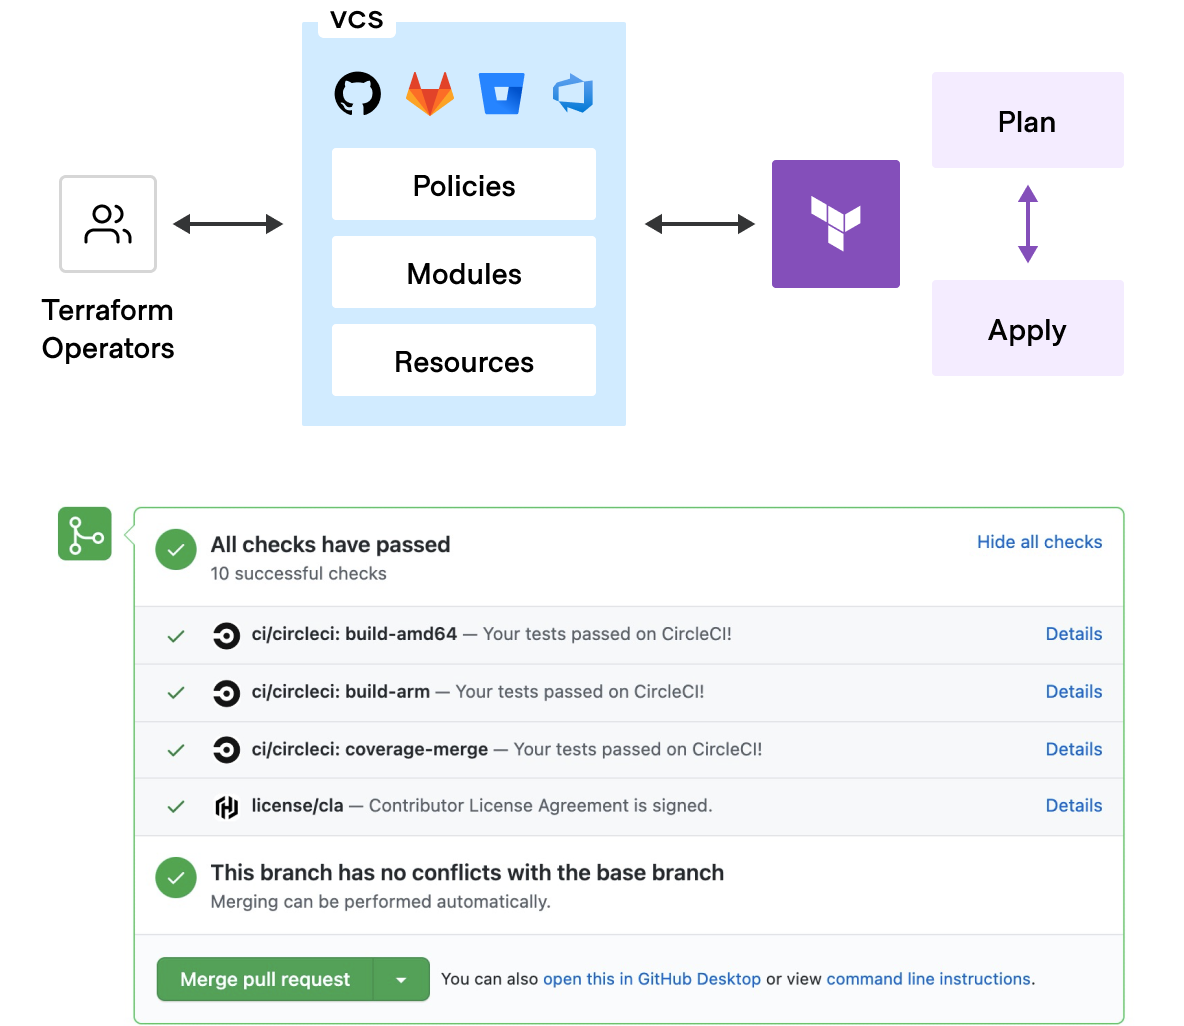Click the Plan stage box
1184x1026 pixels.
pos(1027,121)
